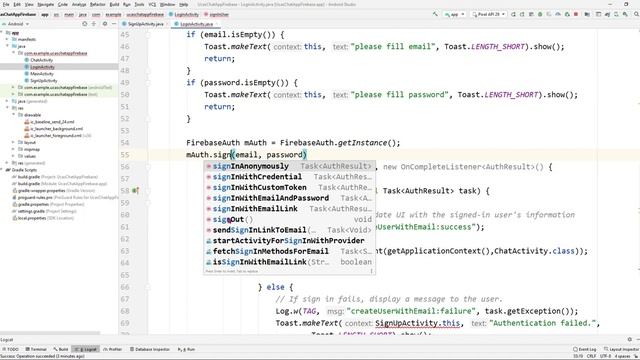Open the Profiler tool window
This screenshot has height=360, width=640.
tap(113, 349)
